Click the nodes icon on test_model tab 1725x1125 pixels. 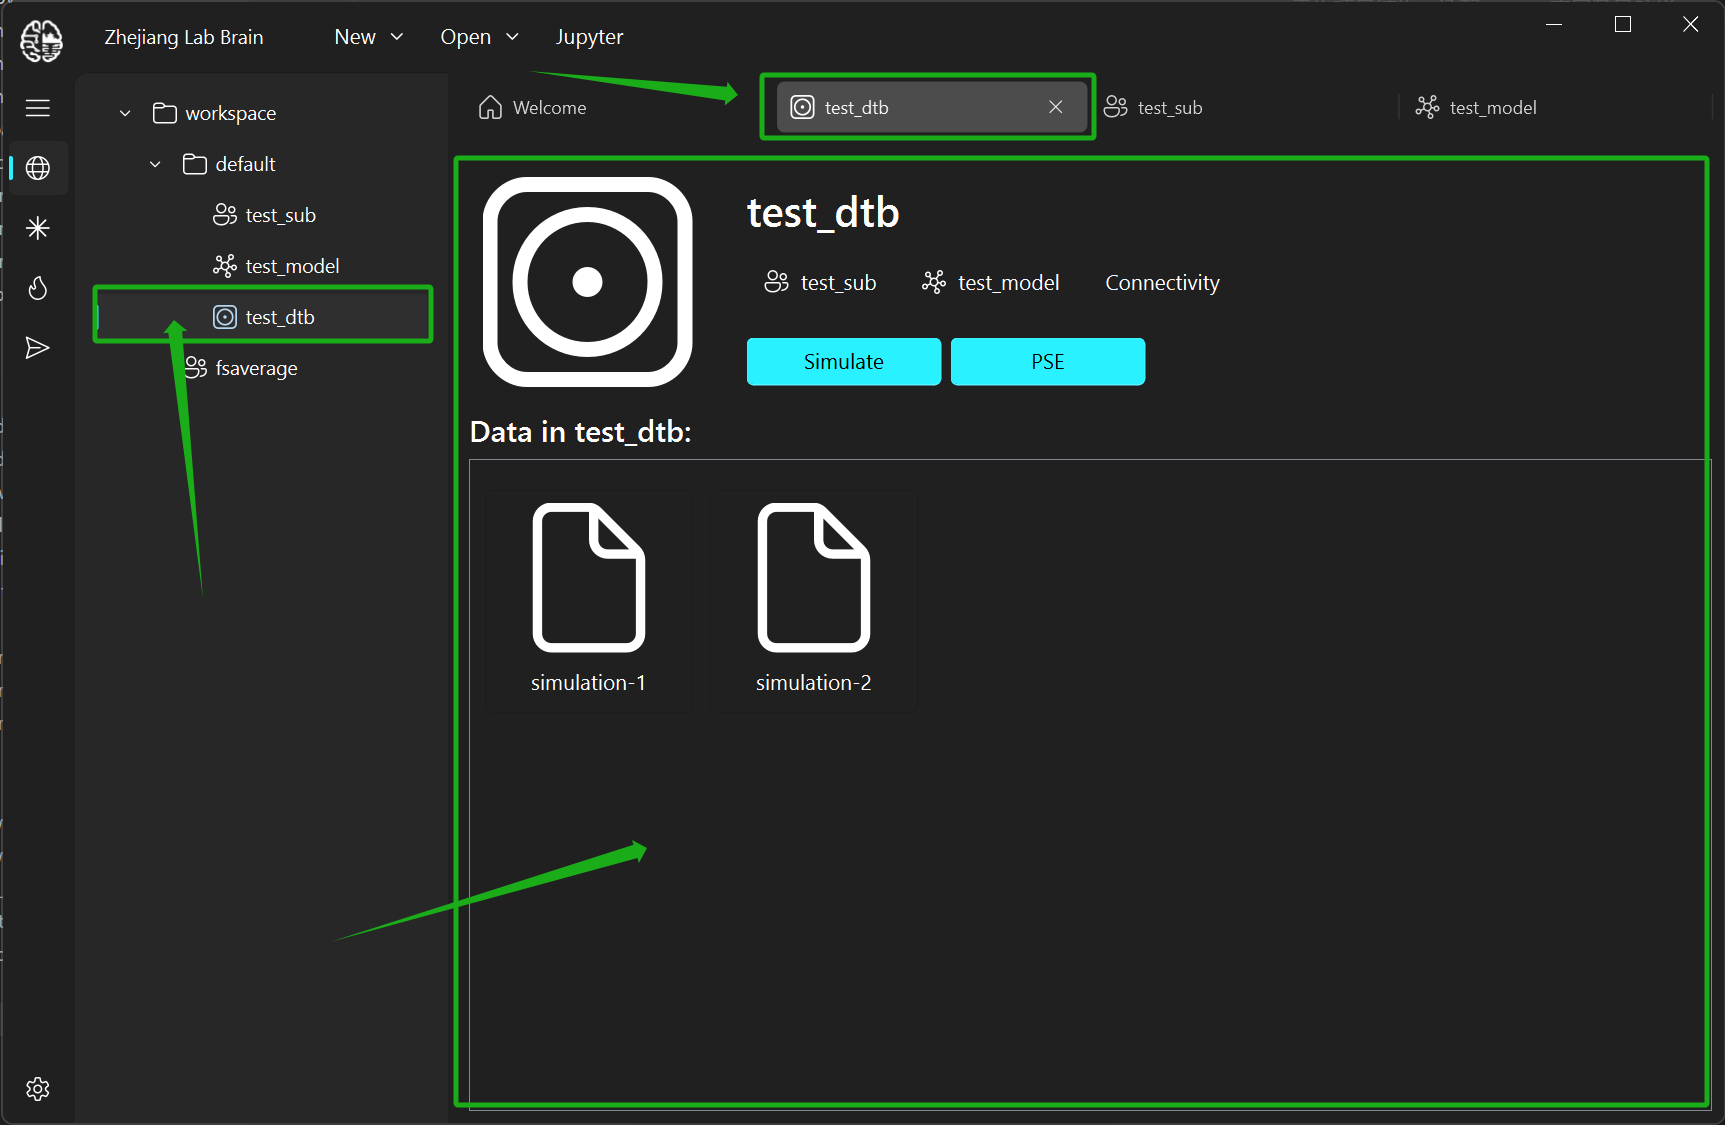[1428, 107]
